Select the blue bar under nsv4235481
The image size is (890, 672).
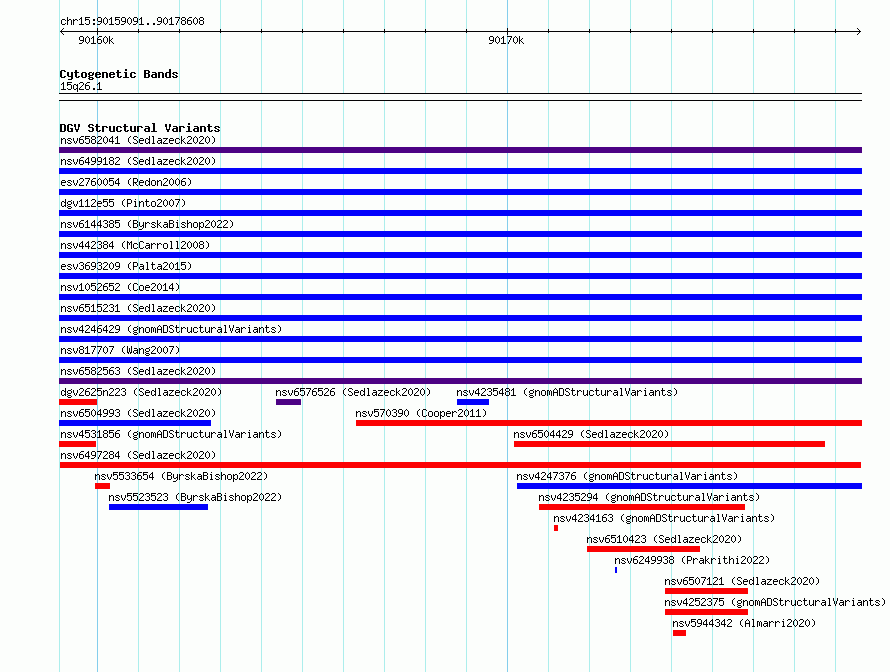pyautogui.click(x=473, y=402)
